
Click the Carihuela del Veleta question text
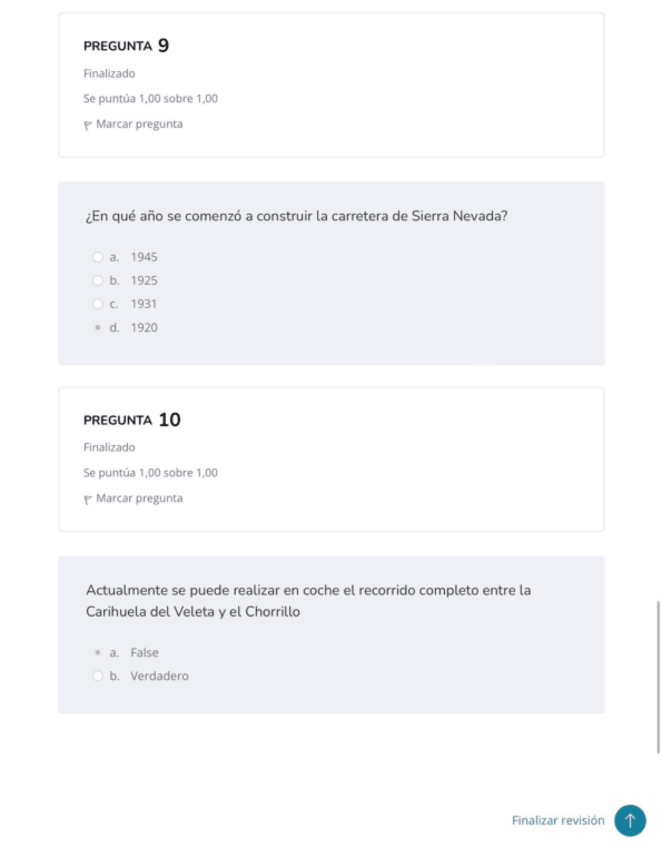(308, 600)
